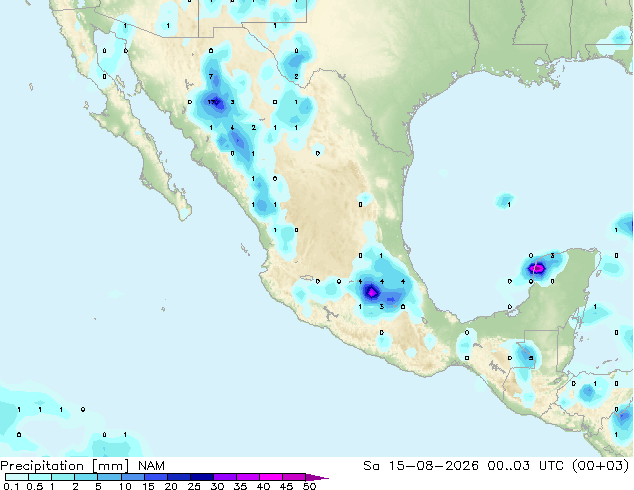This screenshot has height=490, width=634.
Task: Click the "(00+03)" forecast offset text
Action: (x=601, y=466)
